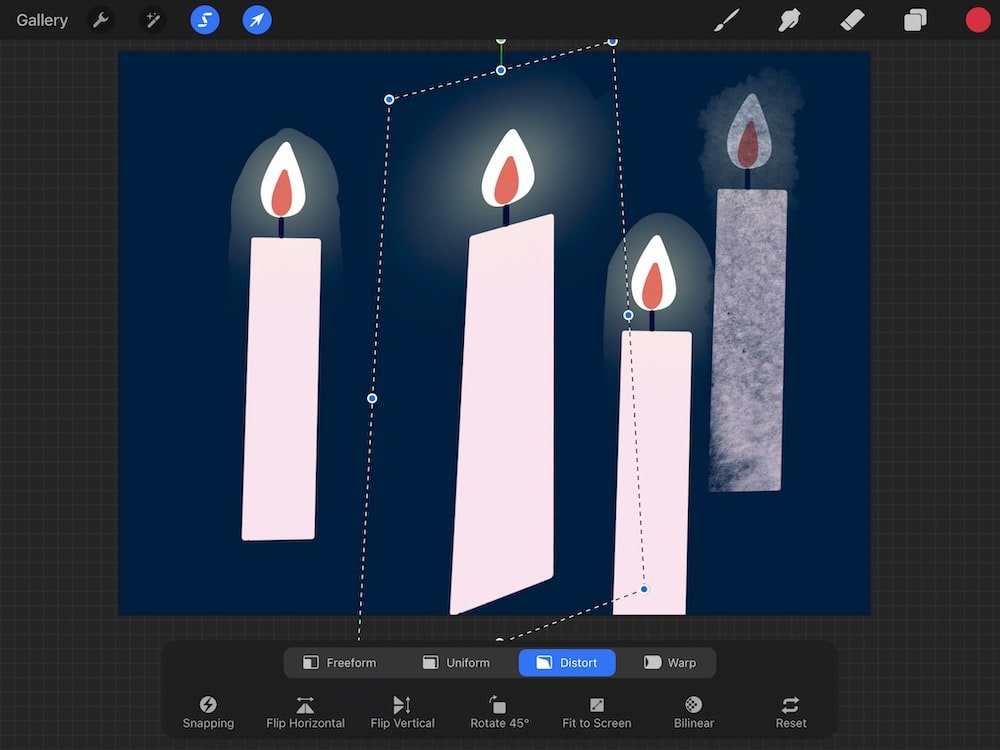
Task: Open the Smudge tool
Action: pyautogui.click(x=789, y=19)
